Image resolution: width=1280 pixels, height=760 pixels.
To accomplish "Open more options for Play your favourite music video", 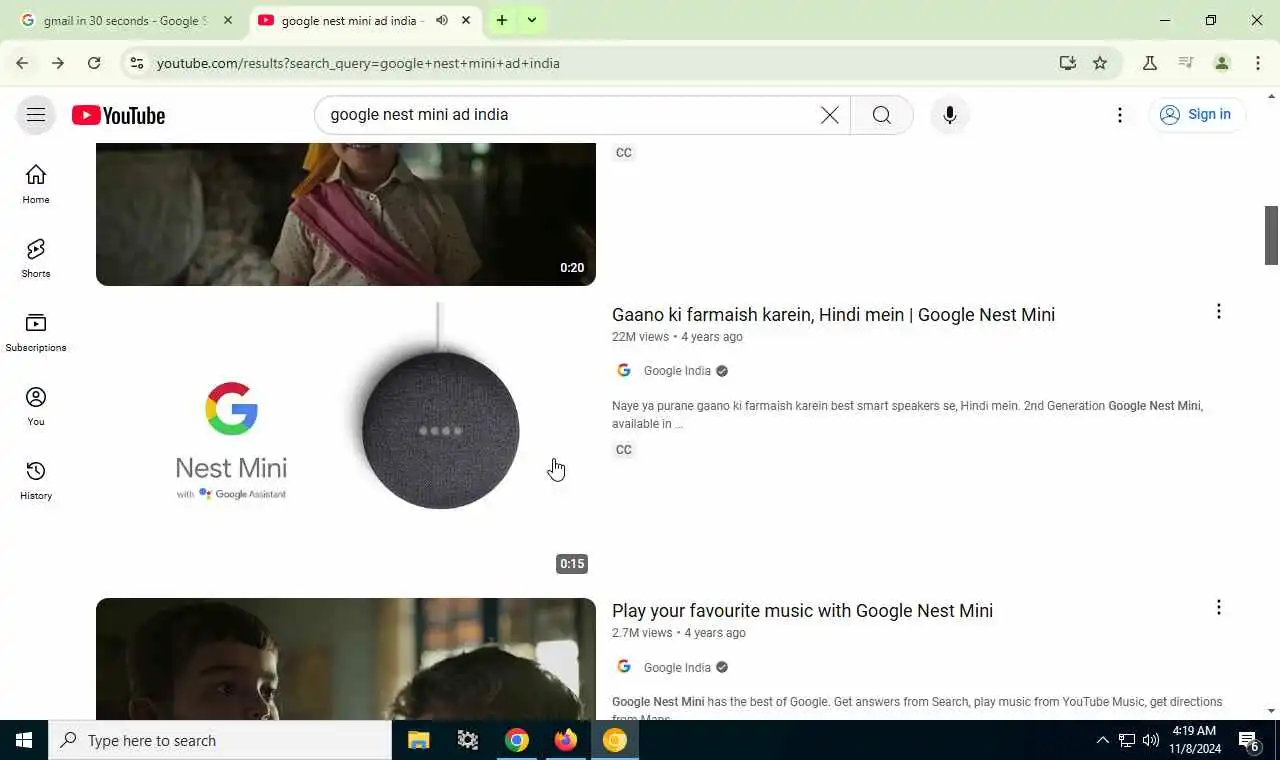I will (1218, 608).
